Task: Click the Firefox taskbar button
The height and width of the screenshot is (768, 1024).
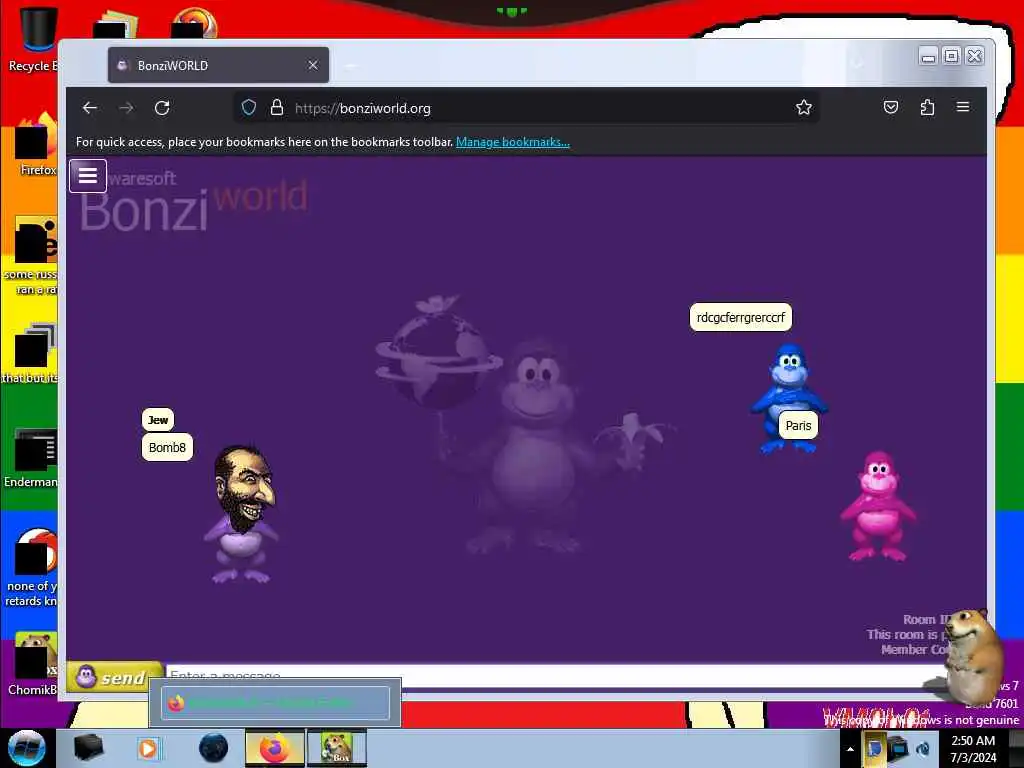Action: 275,748
